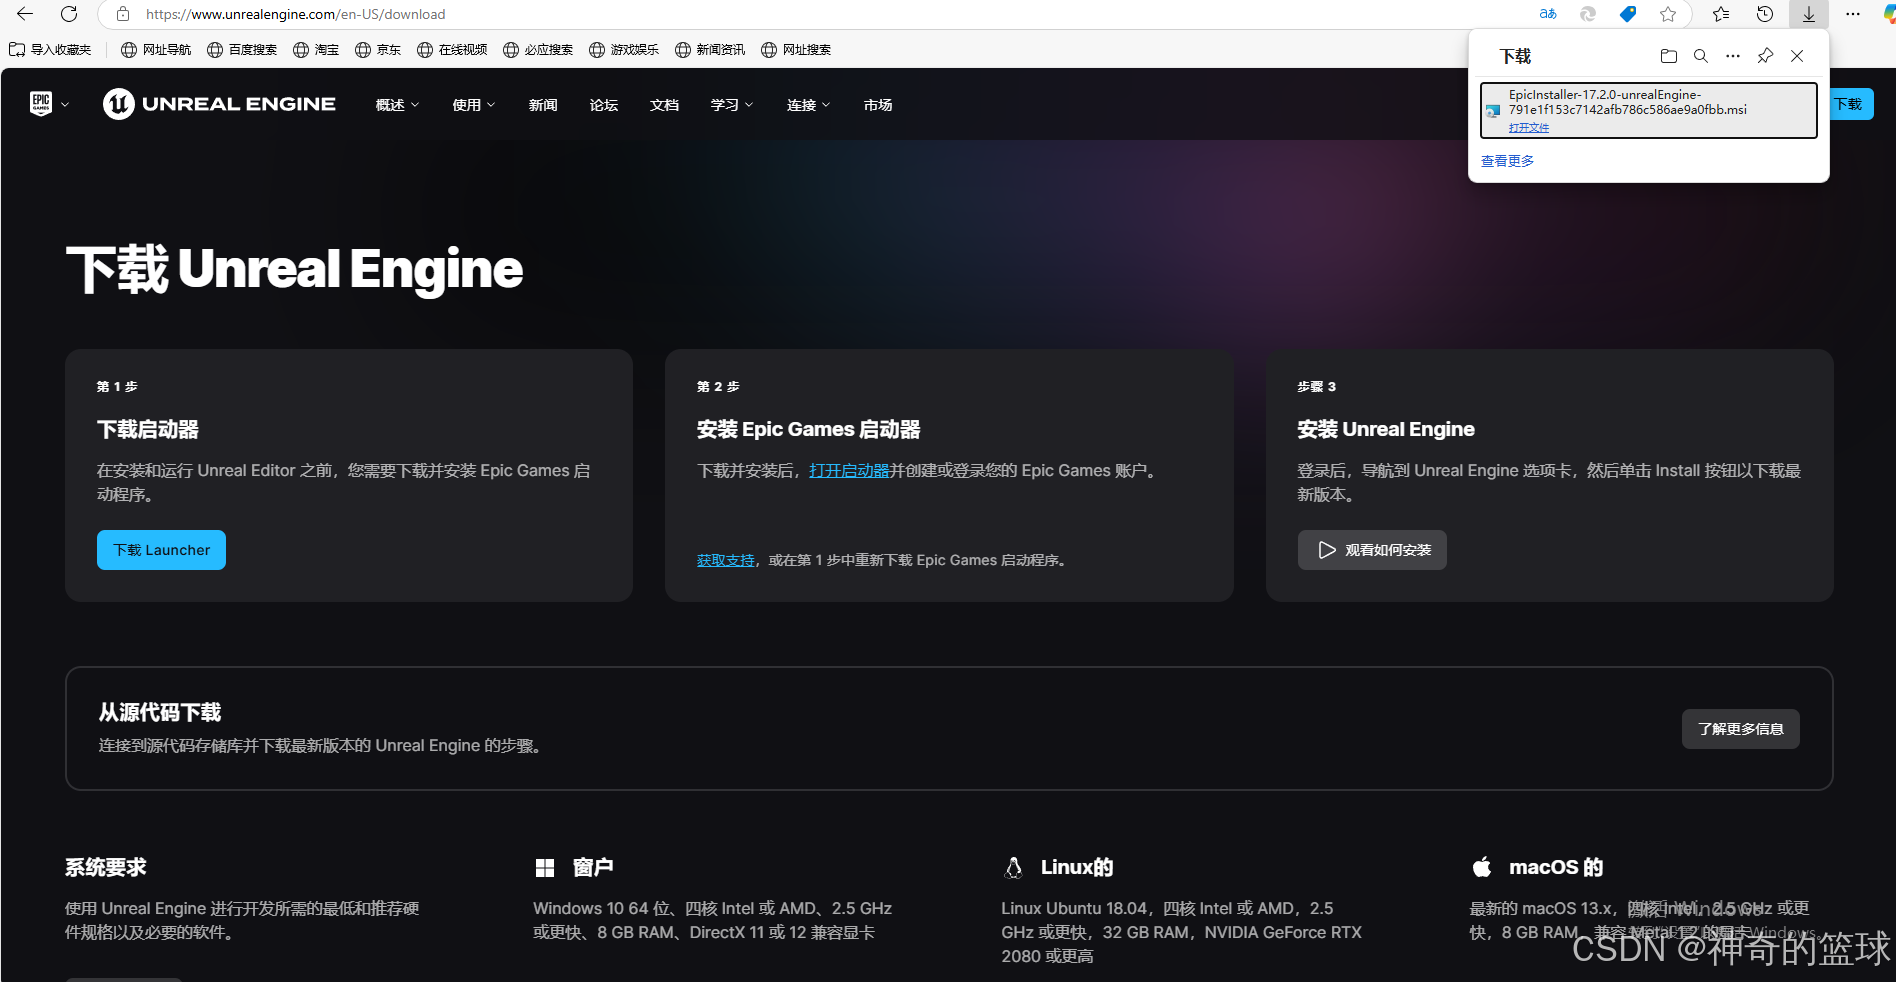This screenshot has width=1896, height=982.
Task: Expand the 连接 navigation dropdown
Action: coord(808,105)
